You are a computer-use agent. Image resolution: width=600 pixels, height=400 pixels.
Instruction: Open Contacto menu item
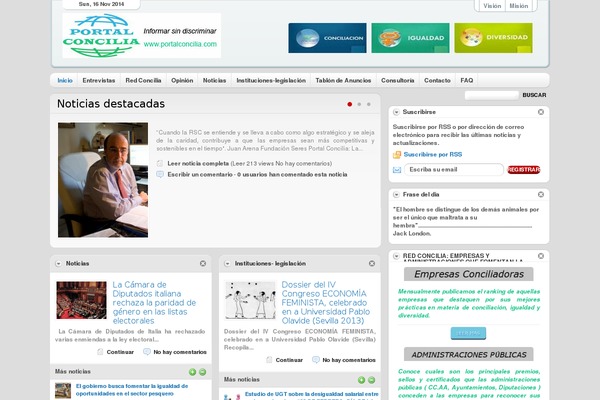pos(437,80)
